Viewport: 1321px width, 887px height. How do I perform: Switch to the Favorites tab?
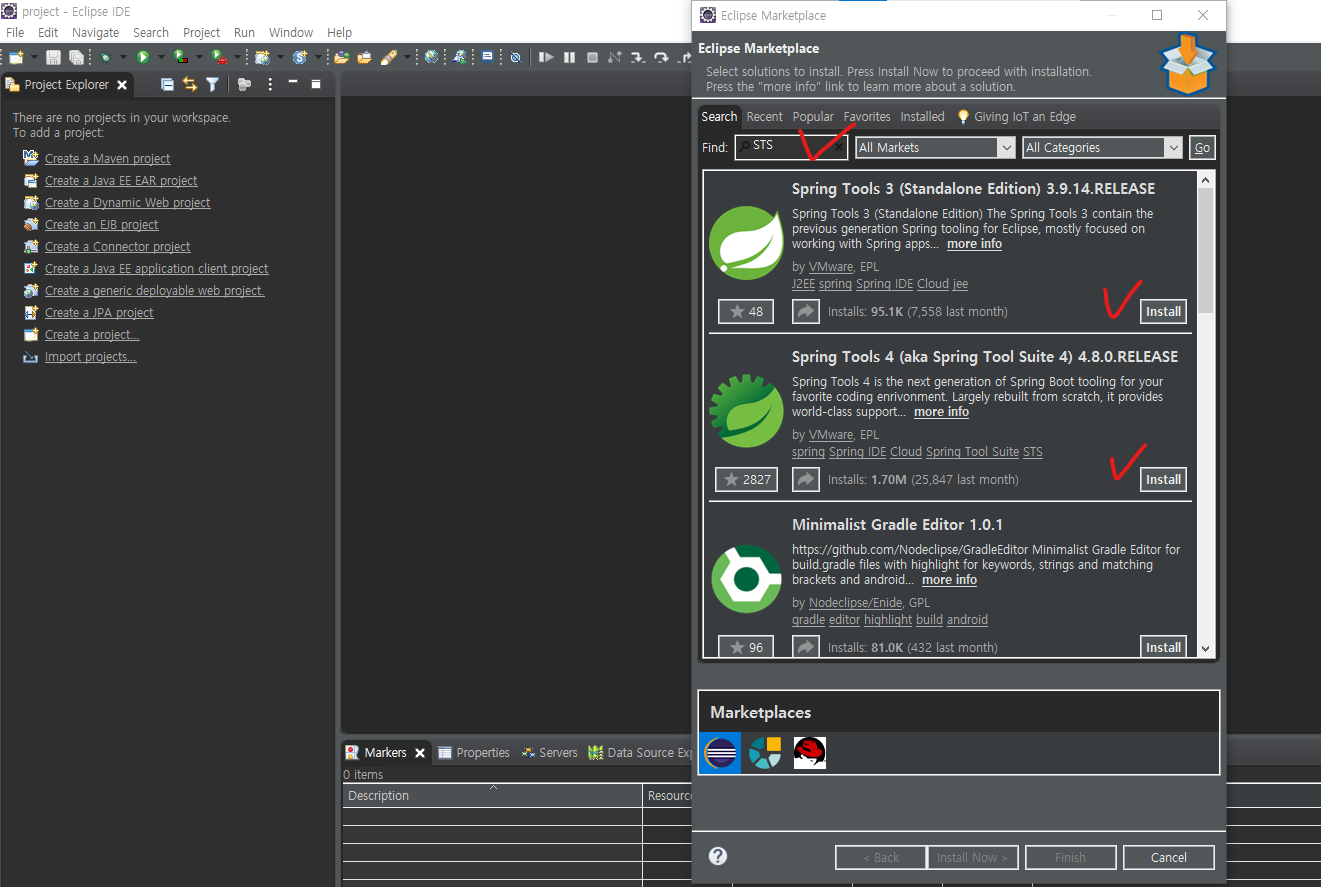coord(867,116)
